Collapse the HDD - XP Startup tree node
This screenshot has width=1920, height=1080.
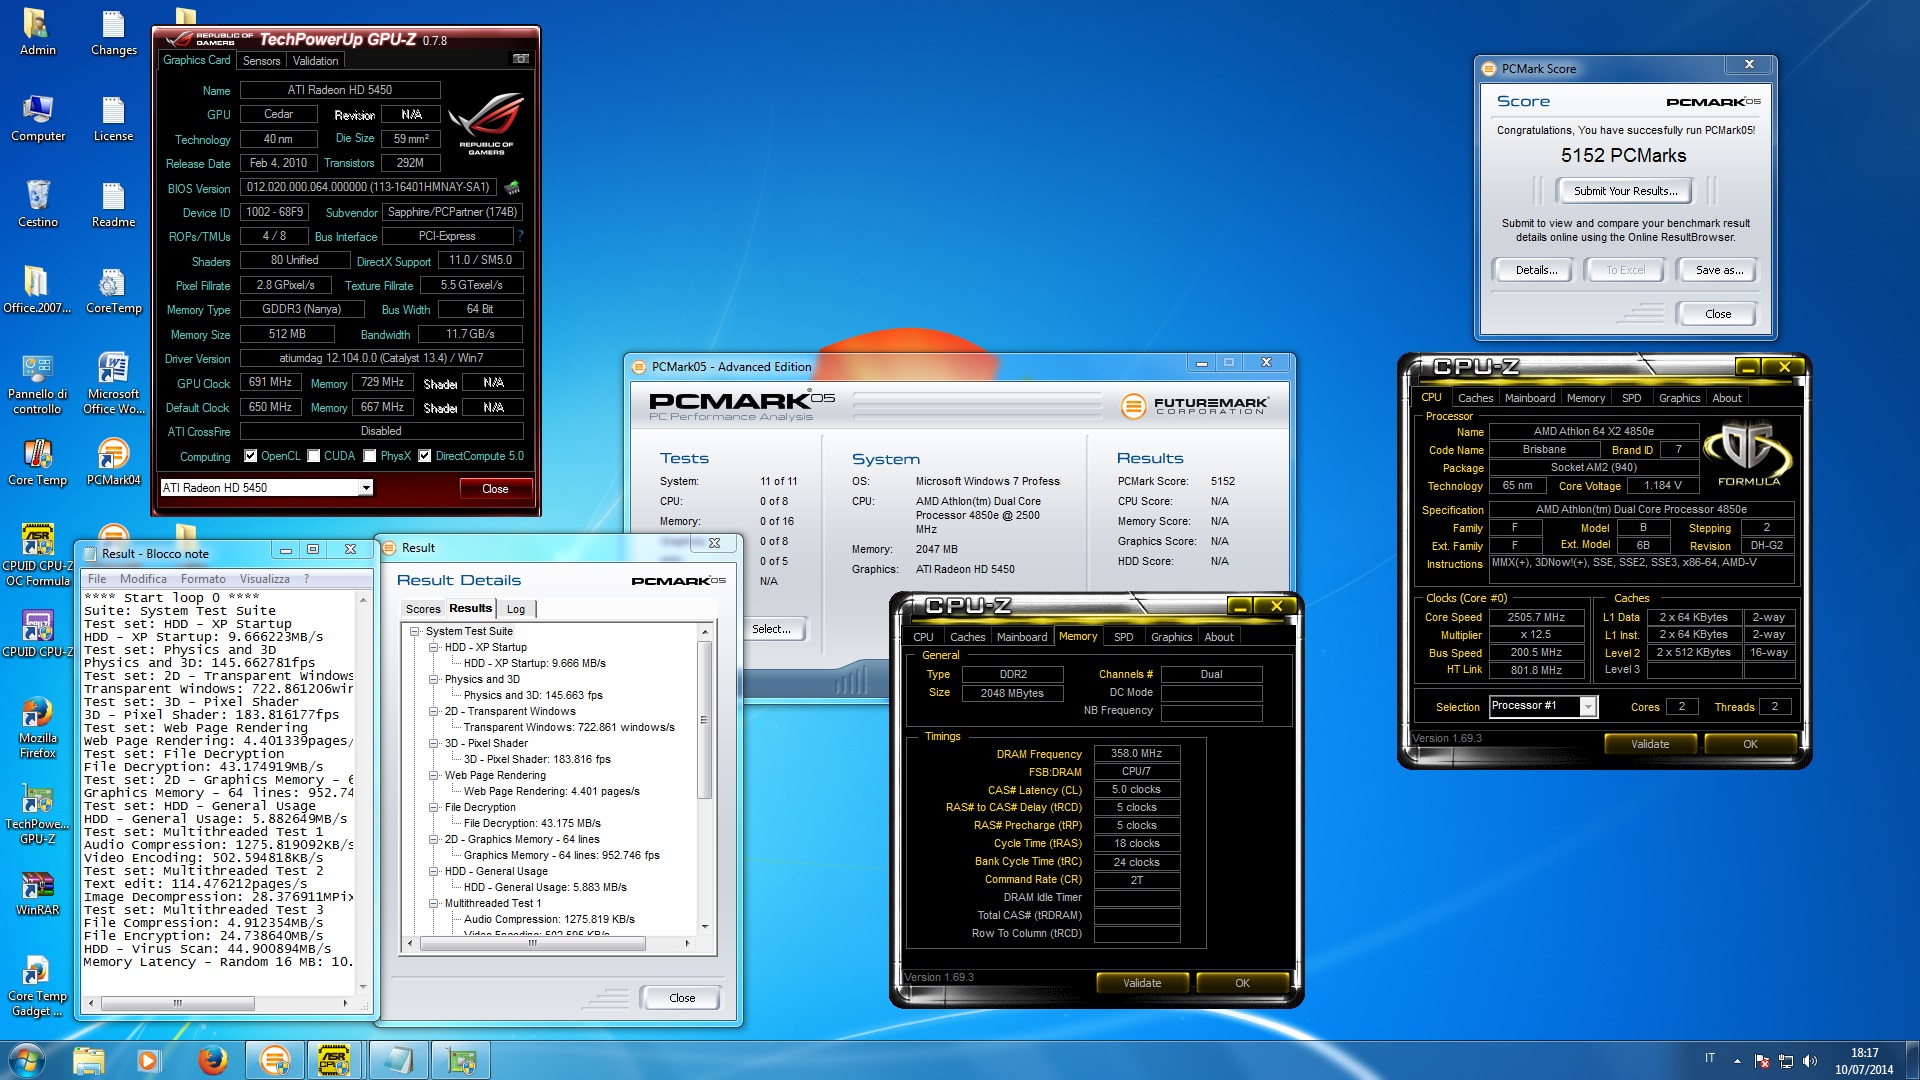point(434,647)
